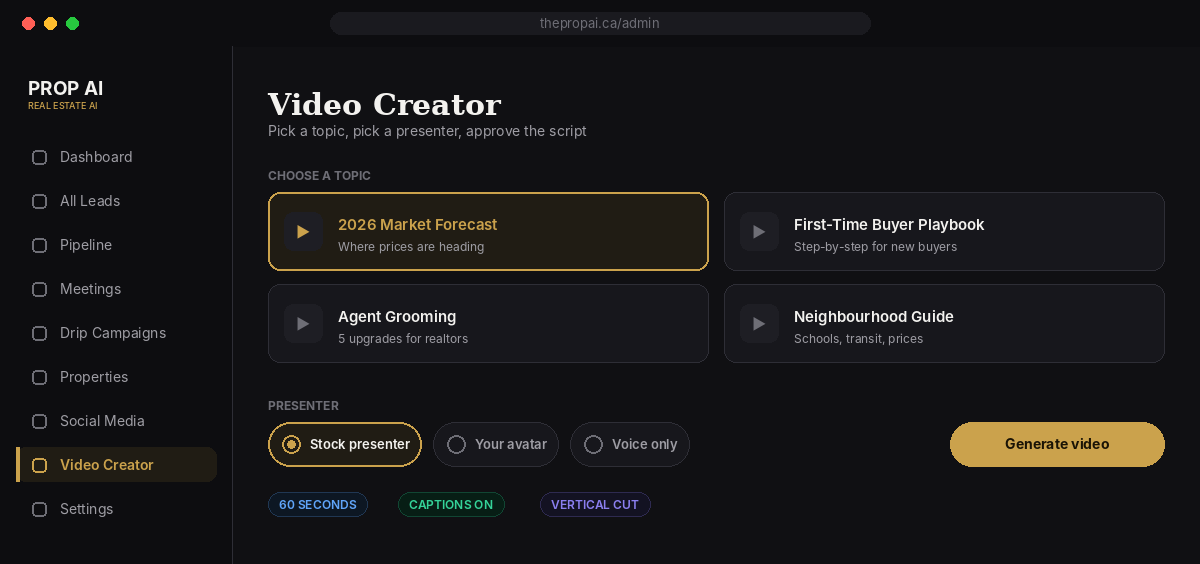Toggle the 60 SECONDS chip

[x=318, y=505]
